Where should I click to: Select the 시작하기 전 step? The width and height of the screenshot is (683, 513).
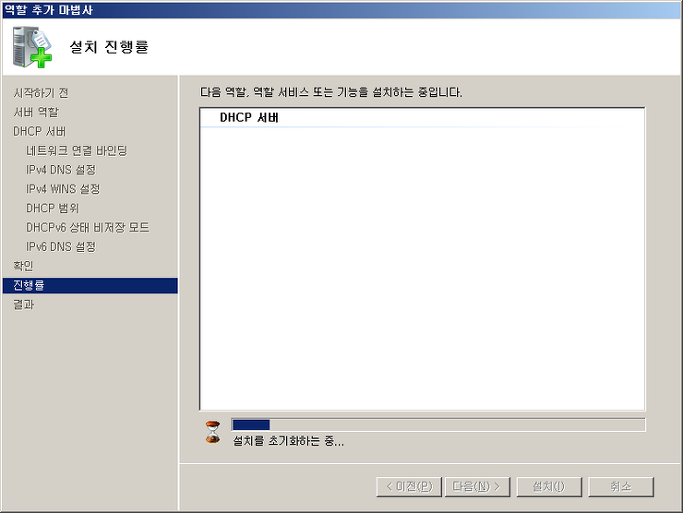(41, 93)
